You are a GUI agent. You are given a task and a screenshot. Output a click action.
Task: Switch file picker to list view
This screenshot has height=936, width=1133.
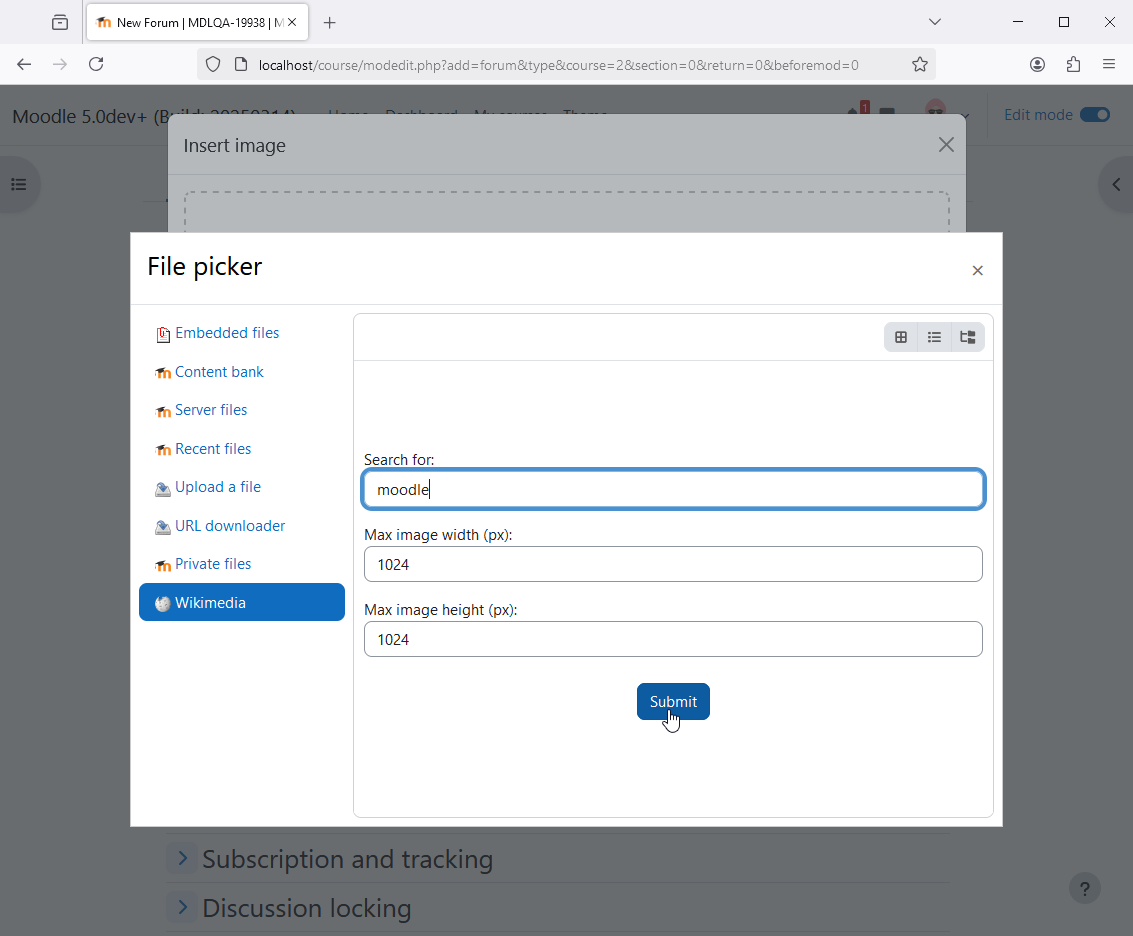tap(934, 337)
